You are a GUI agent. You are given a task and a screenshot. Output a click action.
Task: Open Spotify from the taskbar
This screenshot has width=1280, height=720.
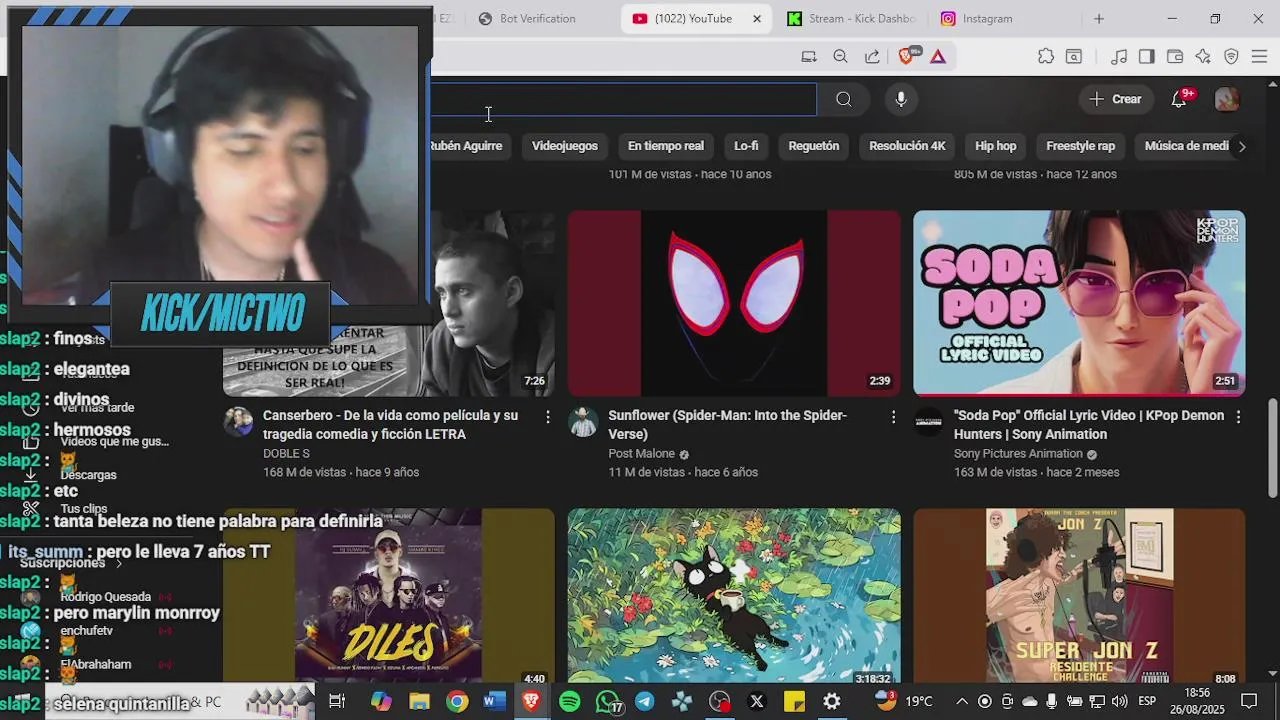[570, 702]
